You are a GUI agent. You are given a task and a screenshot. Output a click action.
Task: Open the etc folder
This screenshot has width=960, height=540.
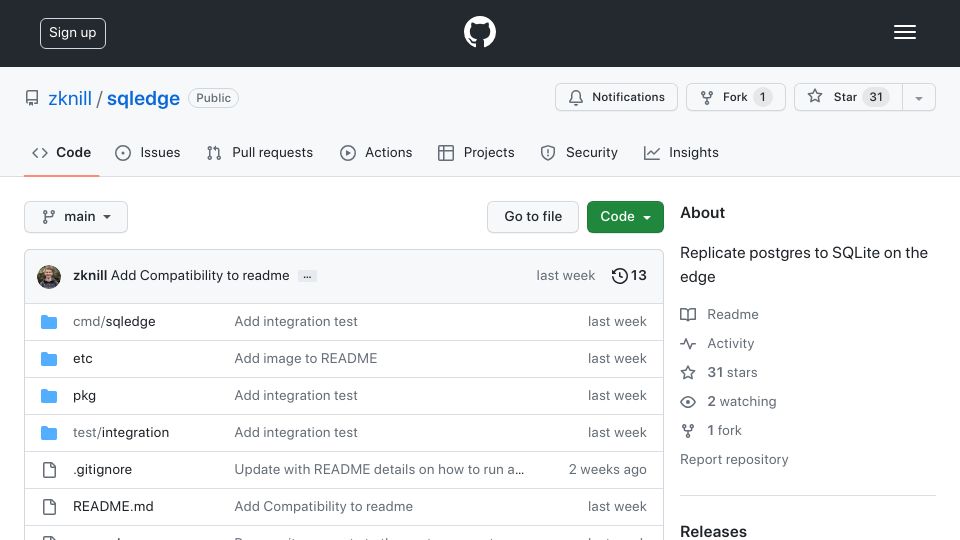click(x=83, y=359)
